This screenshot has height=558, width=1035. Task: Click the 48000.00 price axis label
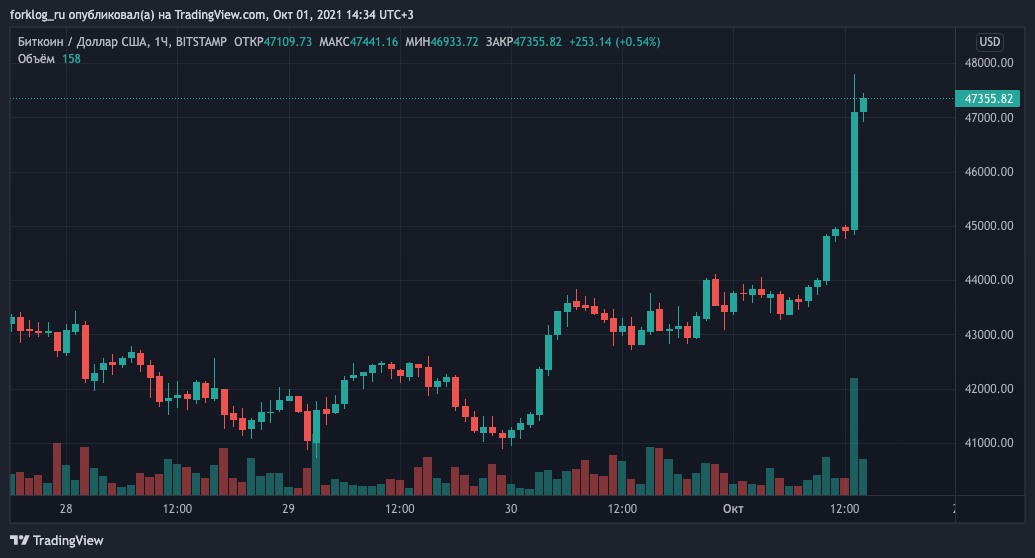pos(987,63)
